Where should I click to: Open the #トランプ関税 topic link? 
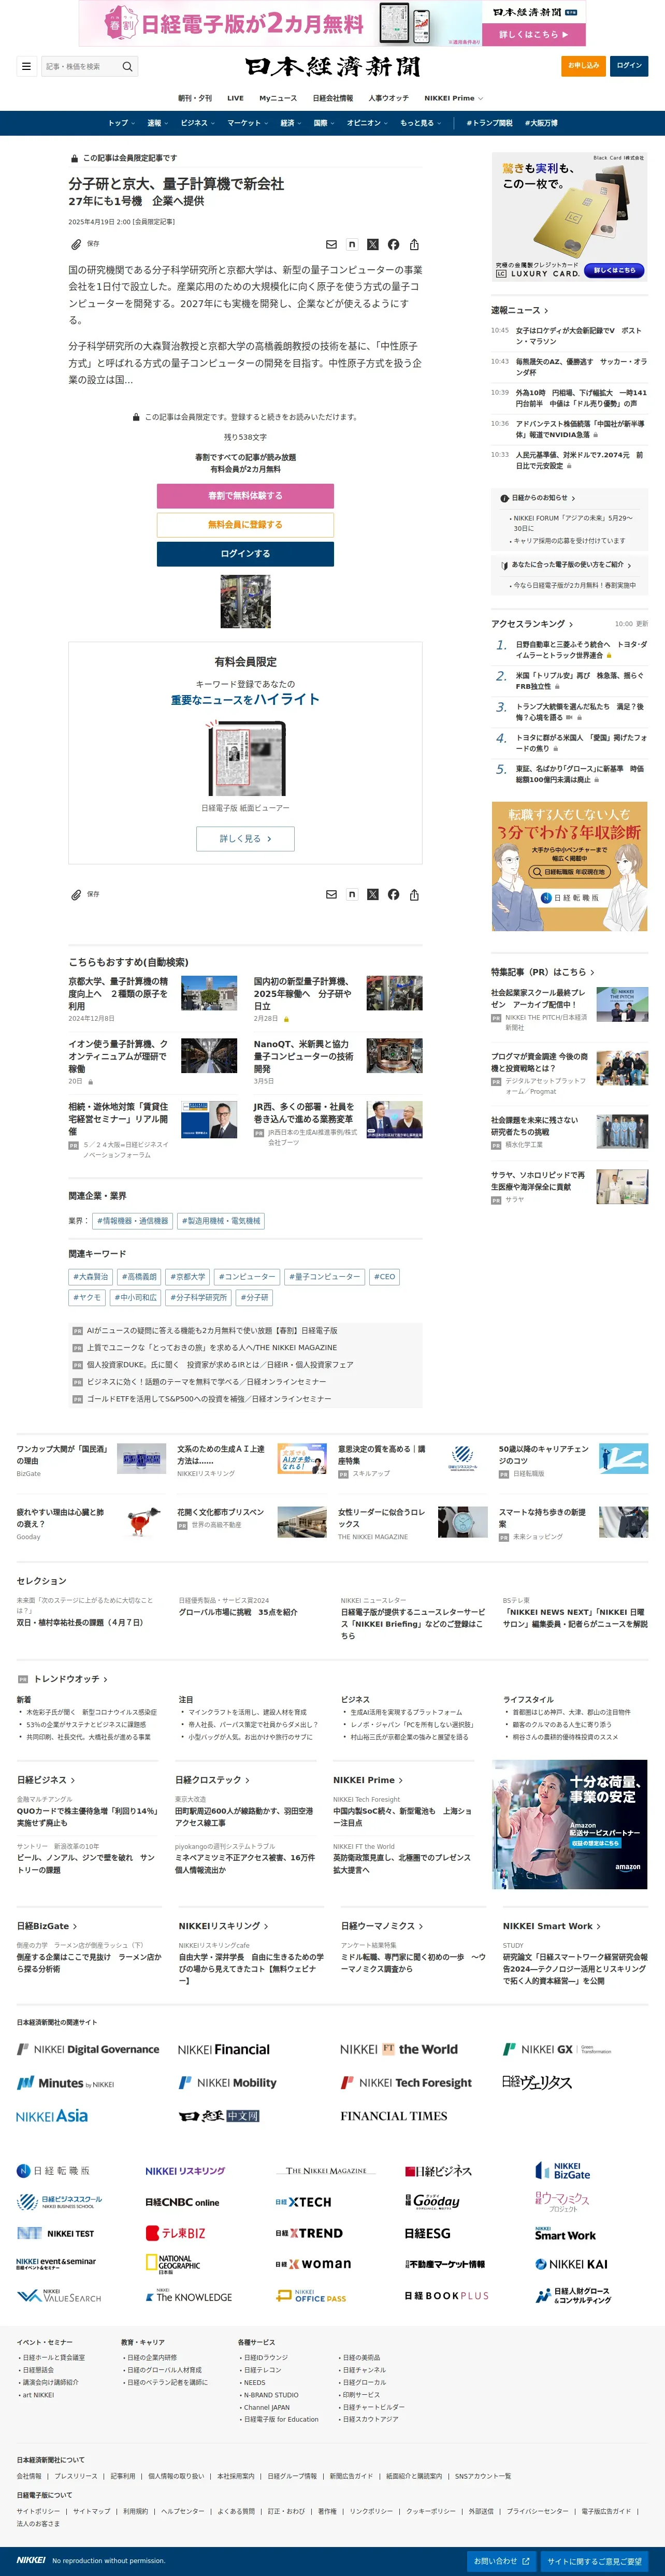pyautogui.click(x=489, y=123)
